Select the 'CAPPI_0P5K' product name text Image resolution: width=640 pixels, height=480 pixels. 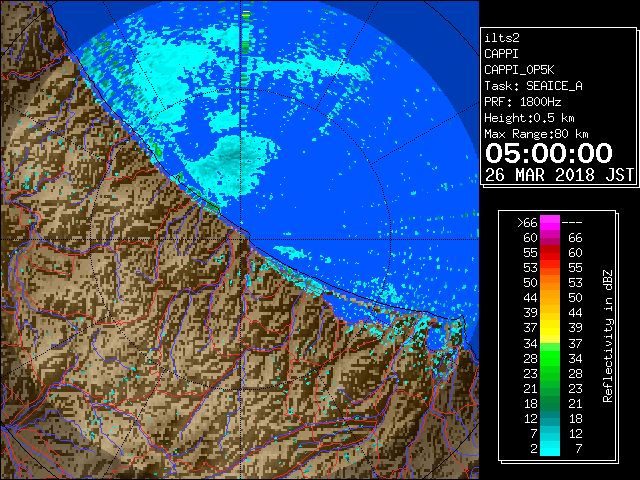[519, 70]
